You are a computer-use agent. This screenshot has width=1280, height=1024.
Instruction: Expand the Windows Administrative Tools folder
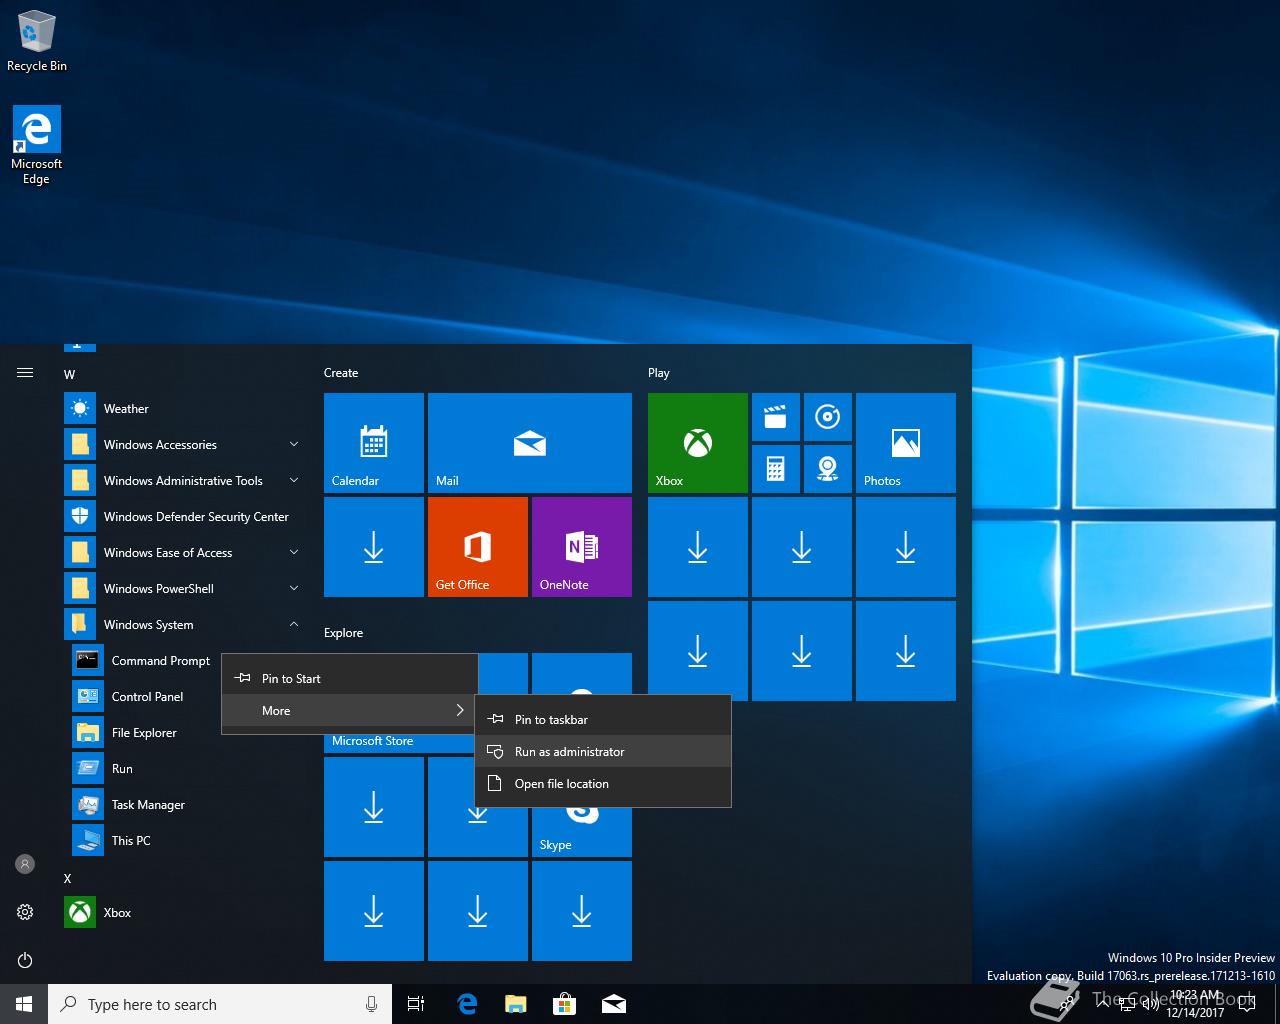point(184,481)
